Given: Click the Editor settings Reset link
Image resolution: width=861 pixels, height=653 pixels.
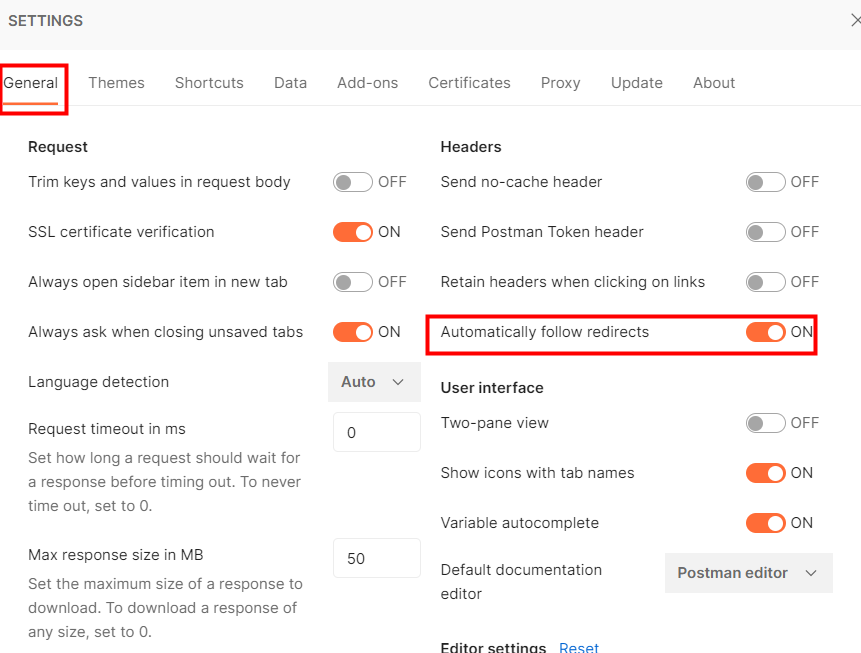Looking at the screenshot, I should click(579, 647).
